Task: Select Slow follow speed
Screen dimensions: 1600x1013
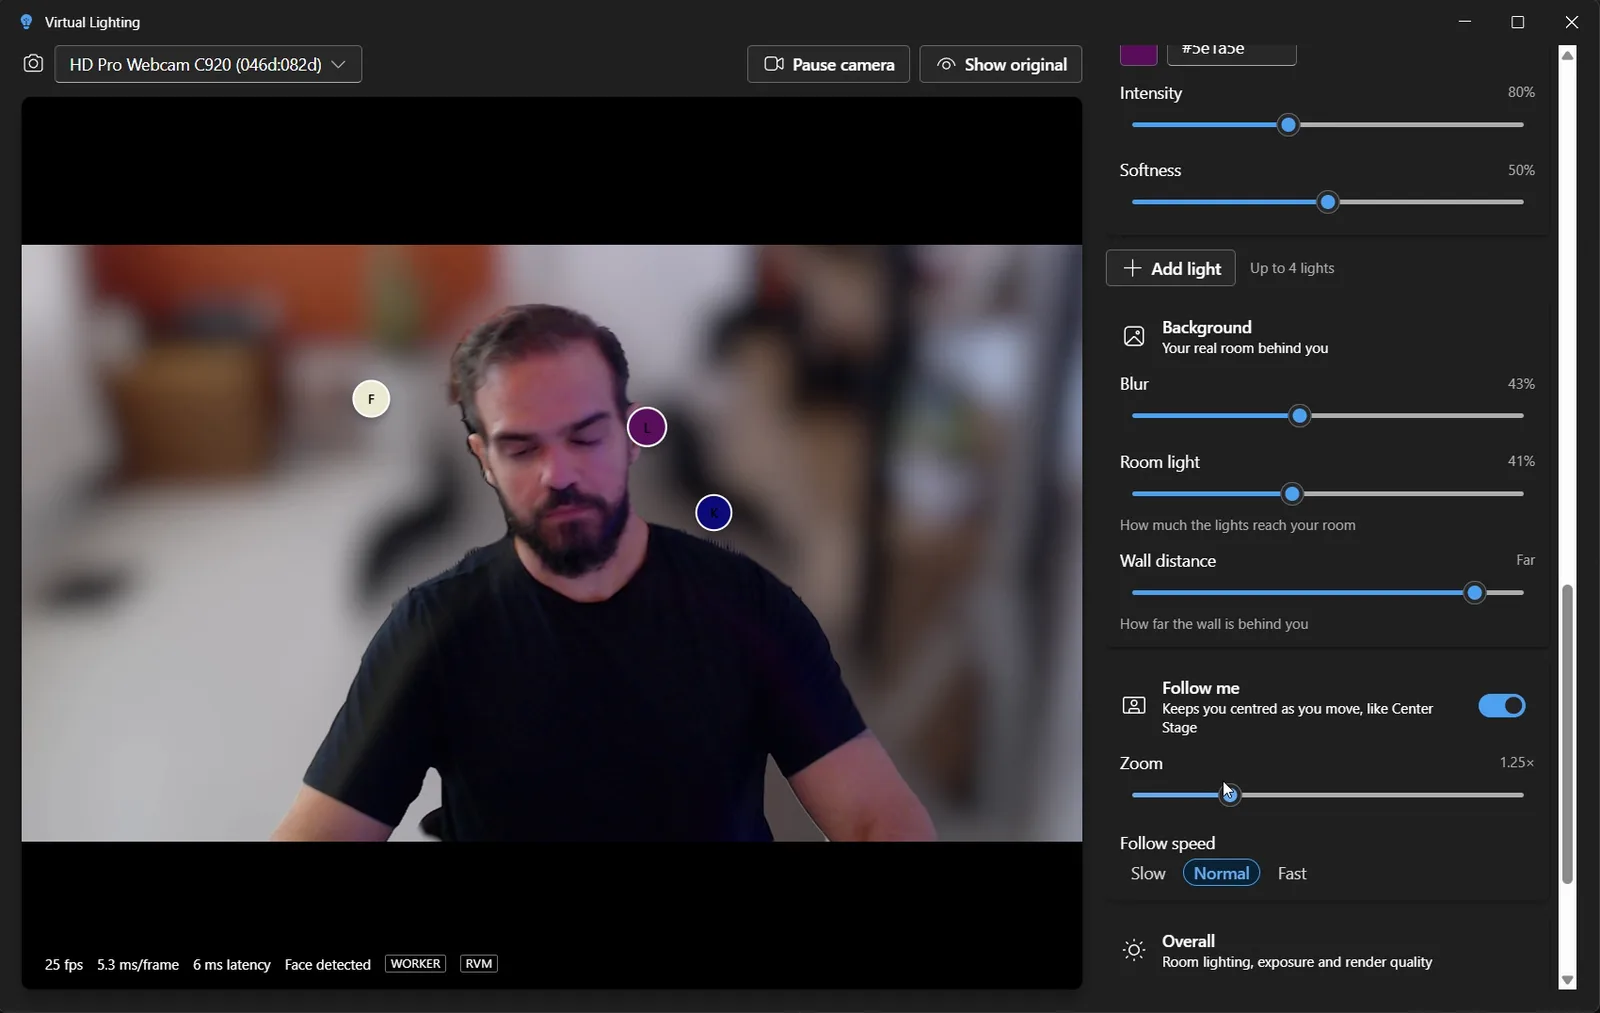Action: click(1148, 873)
